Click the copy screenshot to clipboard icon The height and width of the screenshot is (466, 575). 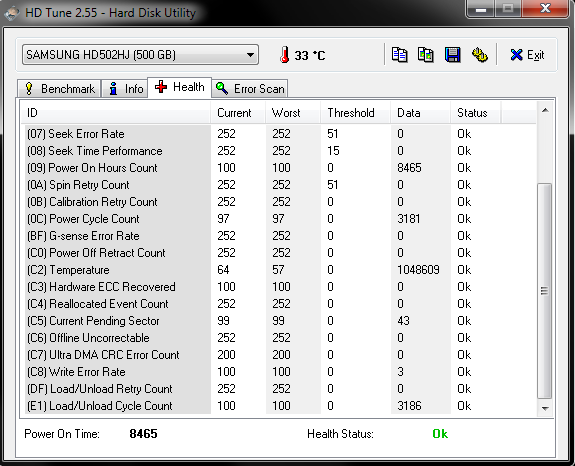coord(426,55)
